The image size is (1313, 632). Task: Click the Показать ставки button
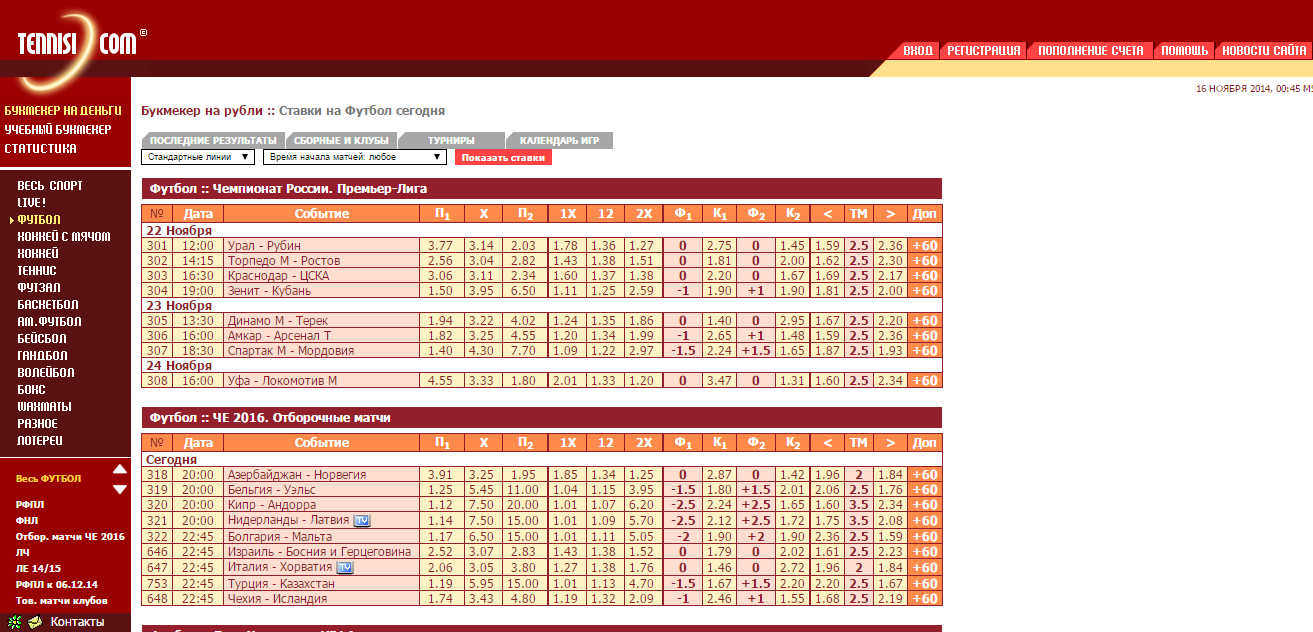coord(503,157)
